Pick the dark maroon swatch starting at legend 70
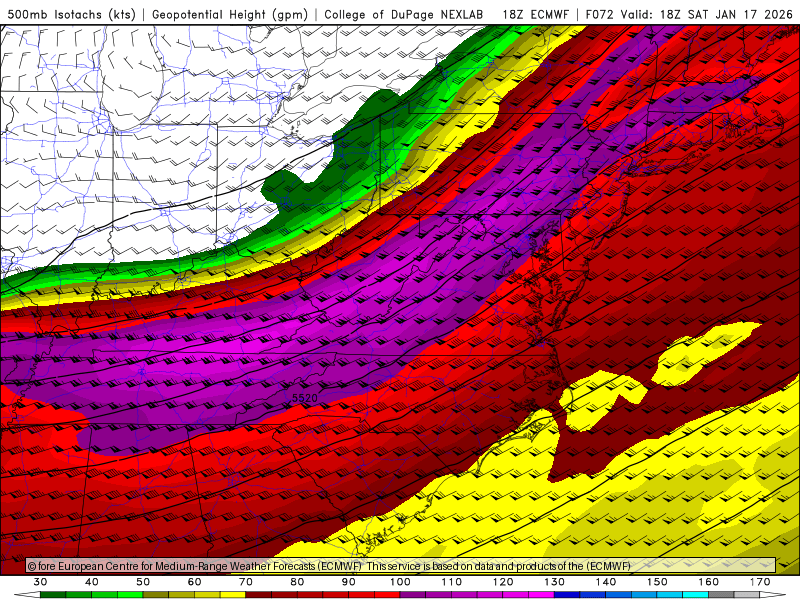Viewport: 800px width, 600px height. tap(259, 595)
